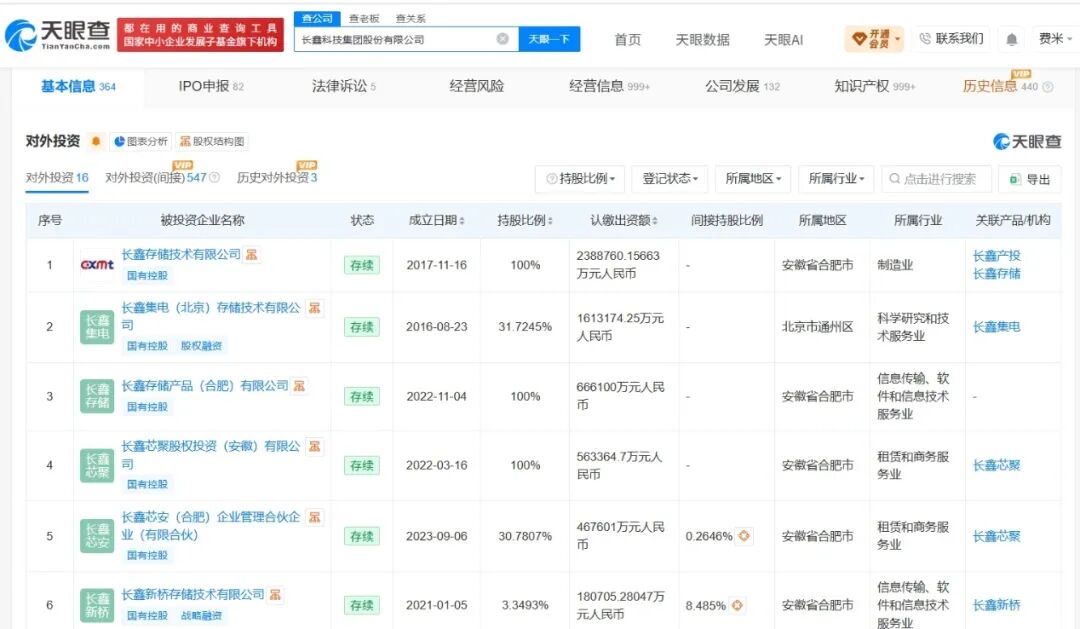This screenshot has height=629, width=1080.
Task: Click the 联系我们 contact link
Action: tap(952, 39)
